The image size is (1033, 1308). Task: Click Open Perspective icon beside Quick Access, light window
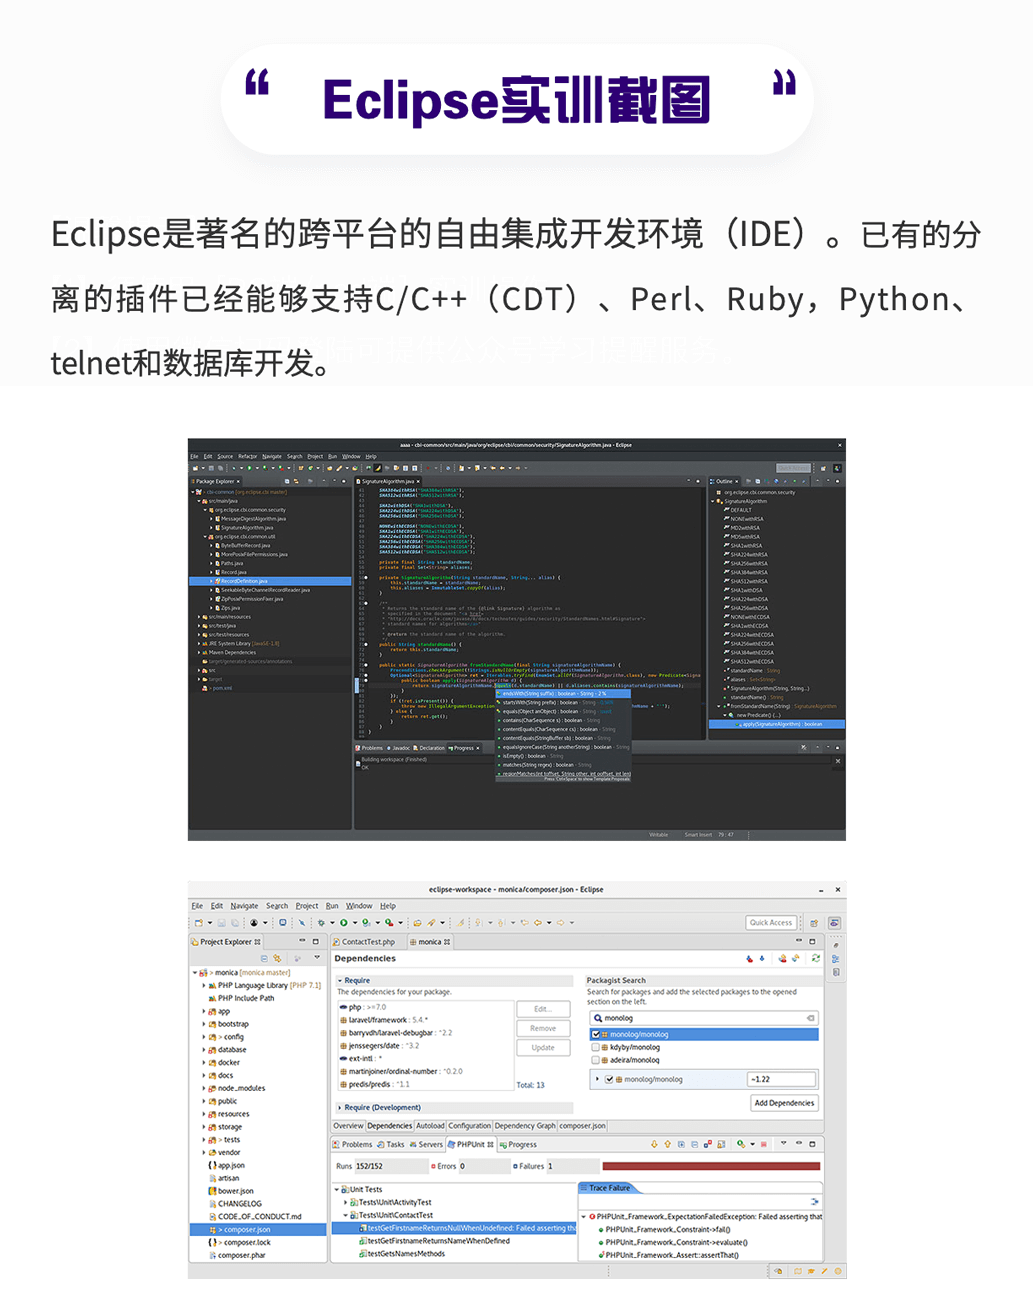pos(814,923)
